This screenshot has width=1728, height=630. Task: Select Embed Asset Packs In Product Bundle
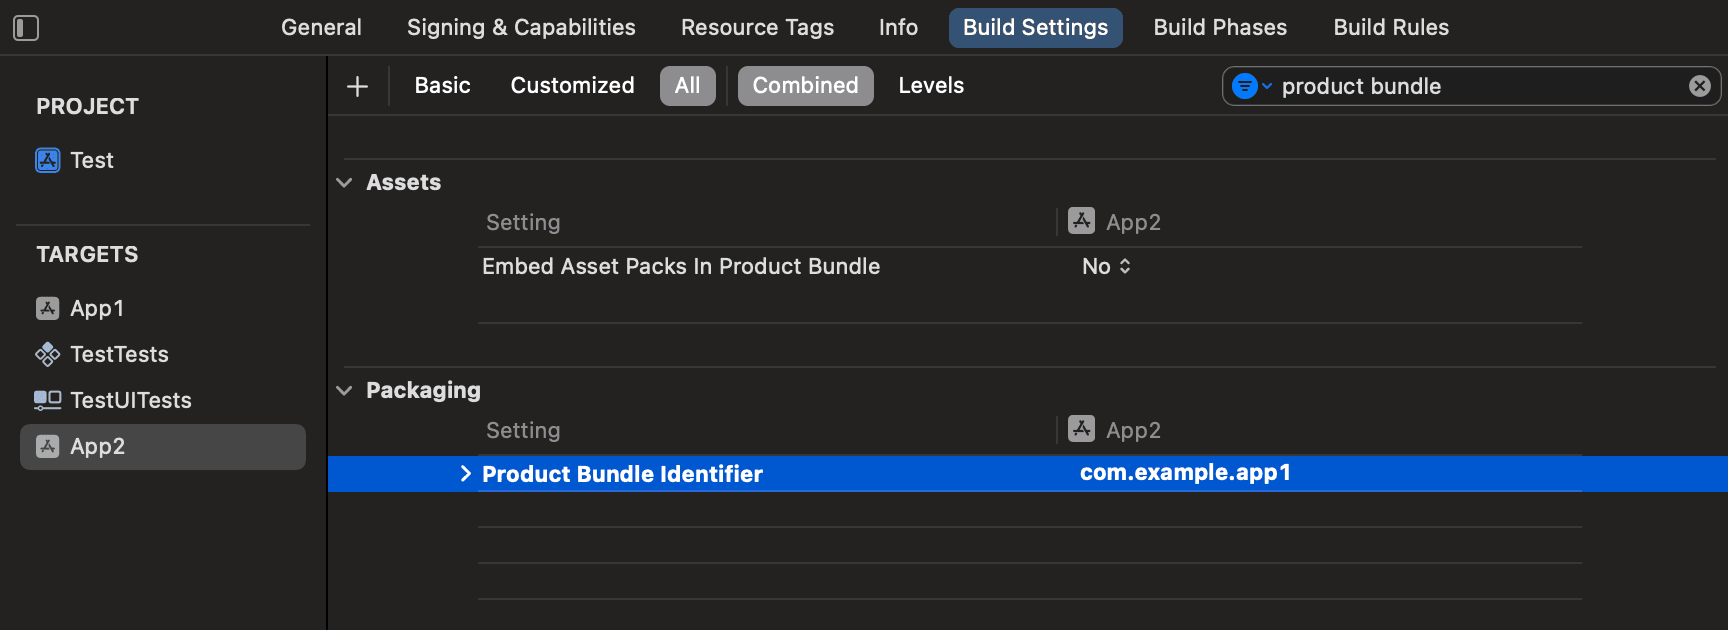click(681, 266)
